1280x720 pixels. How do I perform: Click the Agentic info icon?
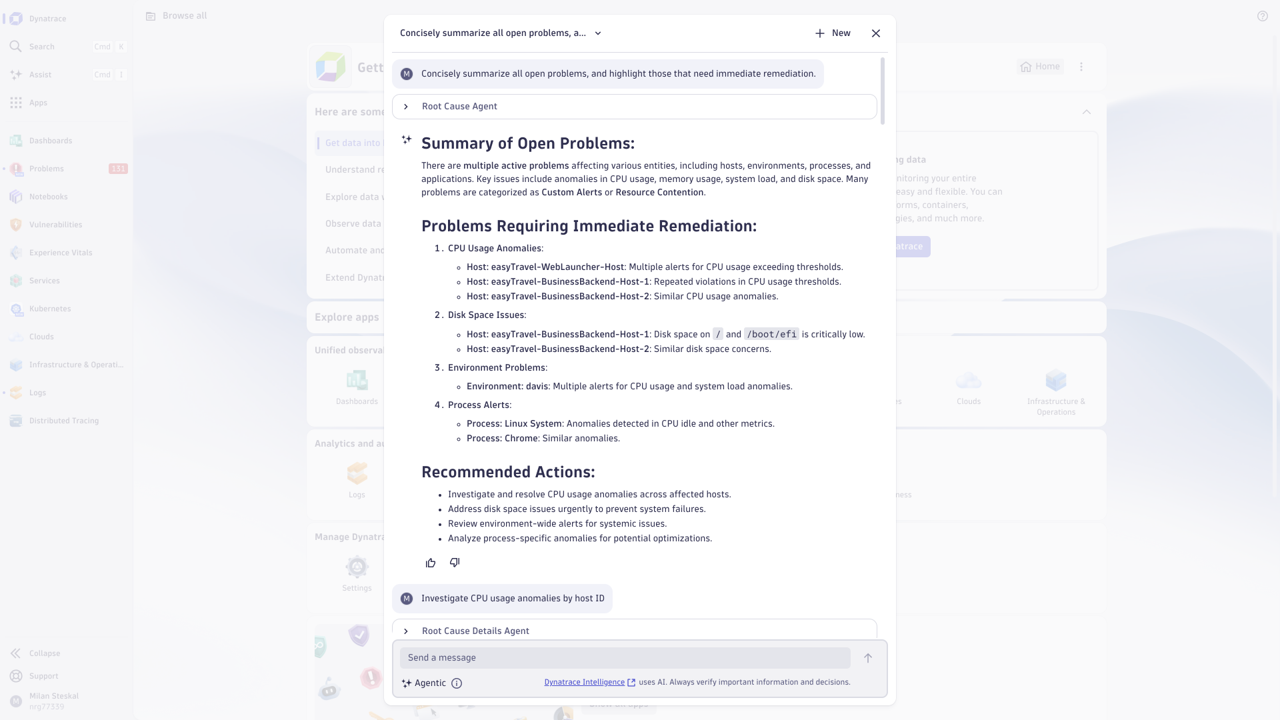point(457,683)
